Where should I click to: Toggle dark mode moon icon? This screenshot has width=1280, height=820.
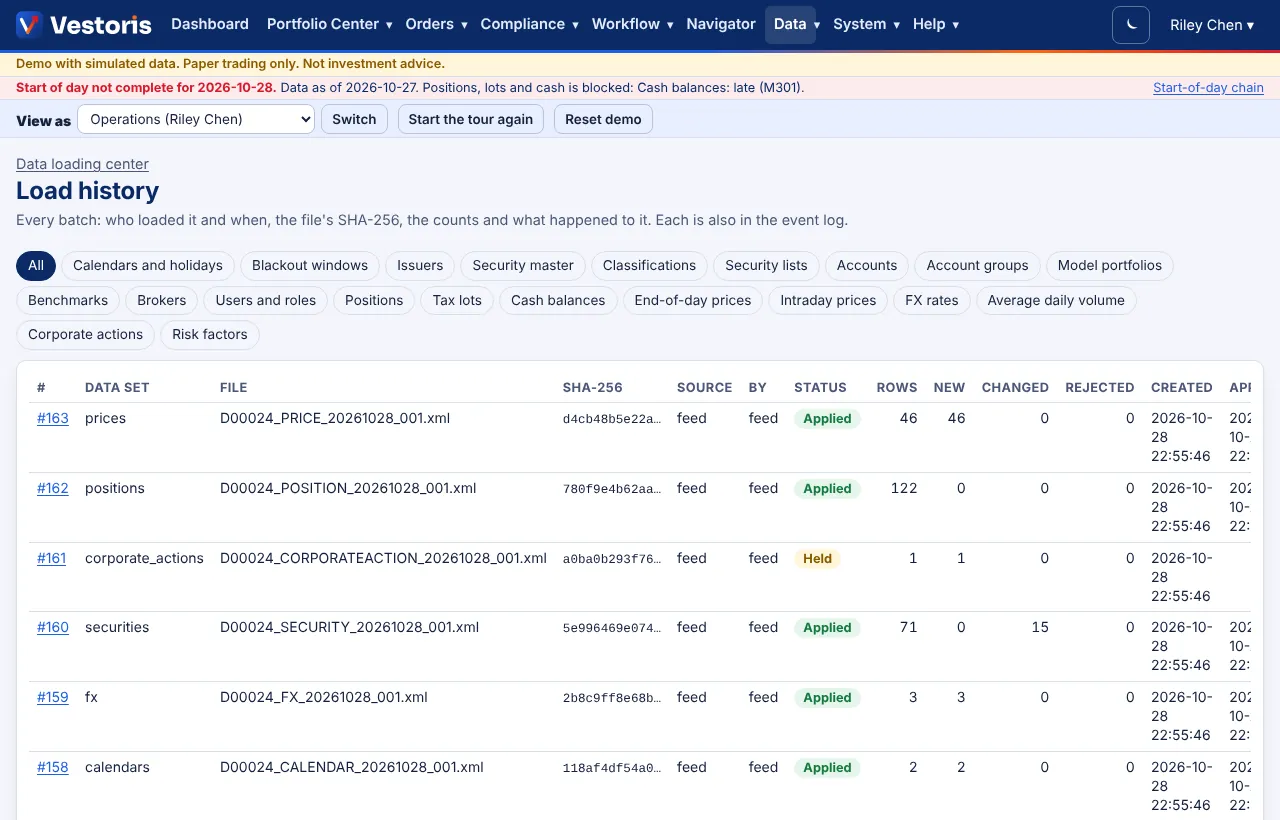(1131, 25)
